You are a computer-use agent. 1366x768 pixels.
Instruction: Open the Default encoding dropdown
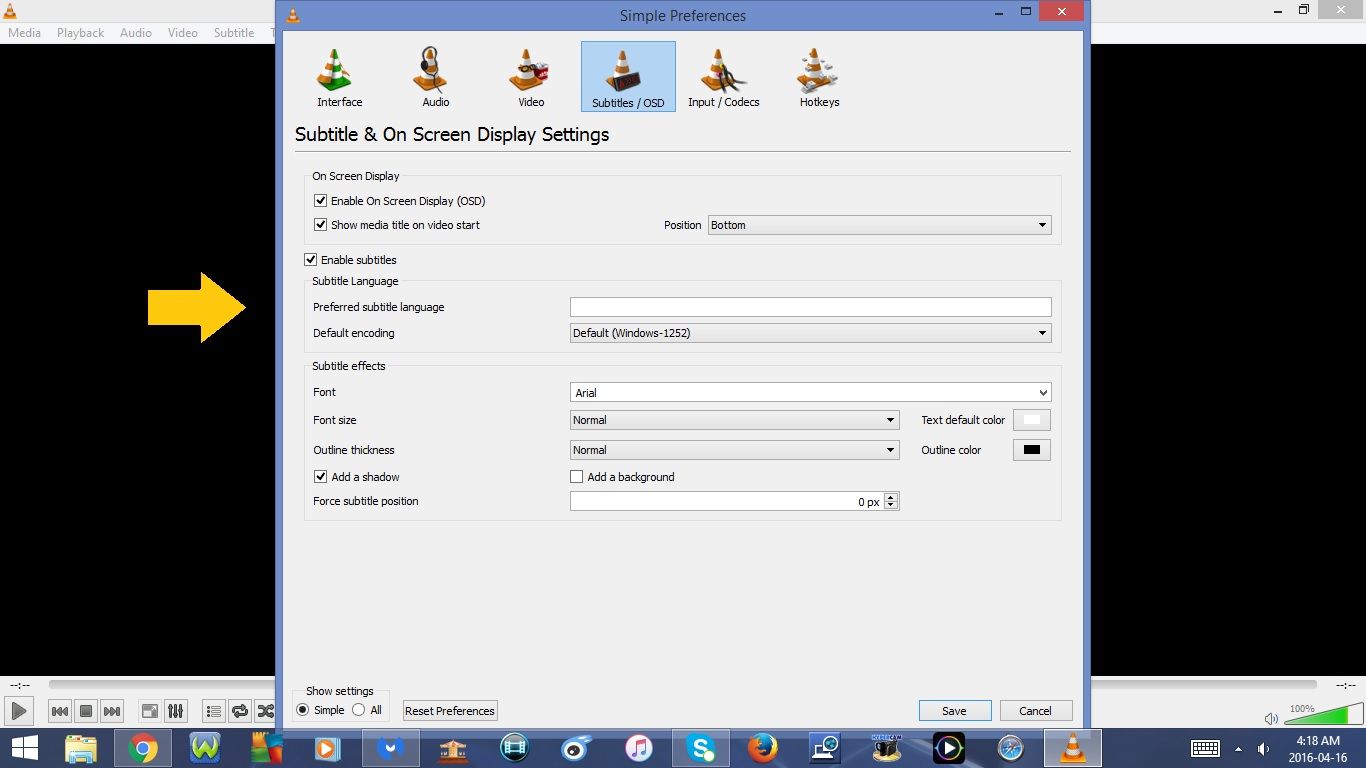[1042, 332]
